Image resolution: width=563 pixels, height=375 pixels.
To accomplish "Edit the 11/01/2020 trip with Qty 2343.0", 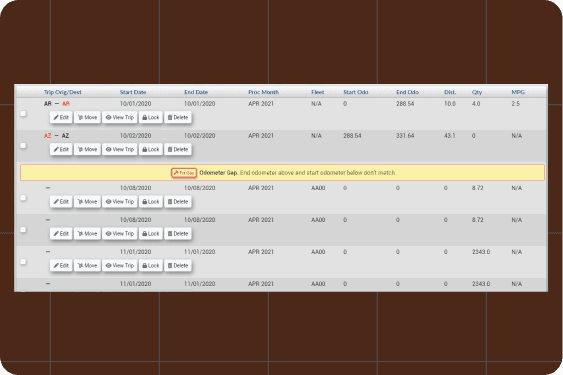I will 61,266.
